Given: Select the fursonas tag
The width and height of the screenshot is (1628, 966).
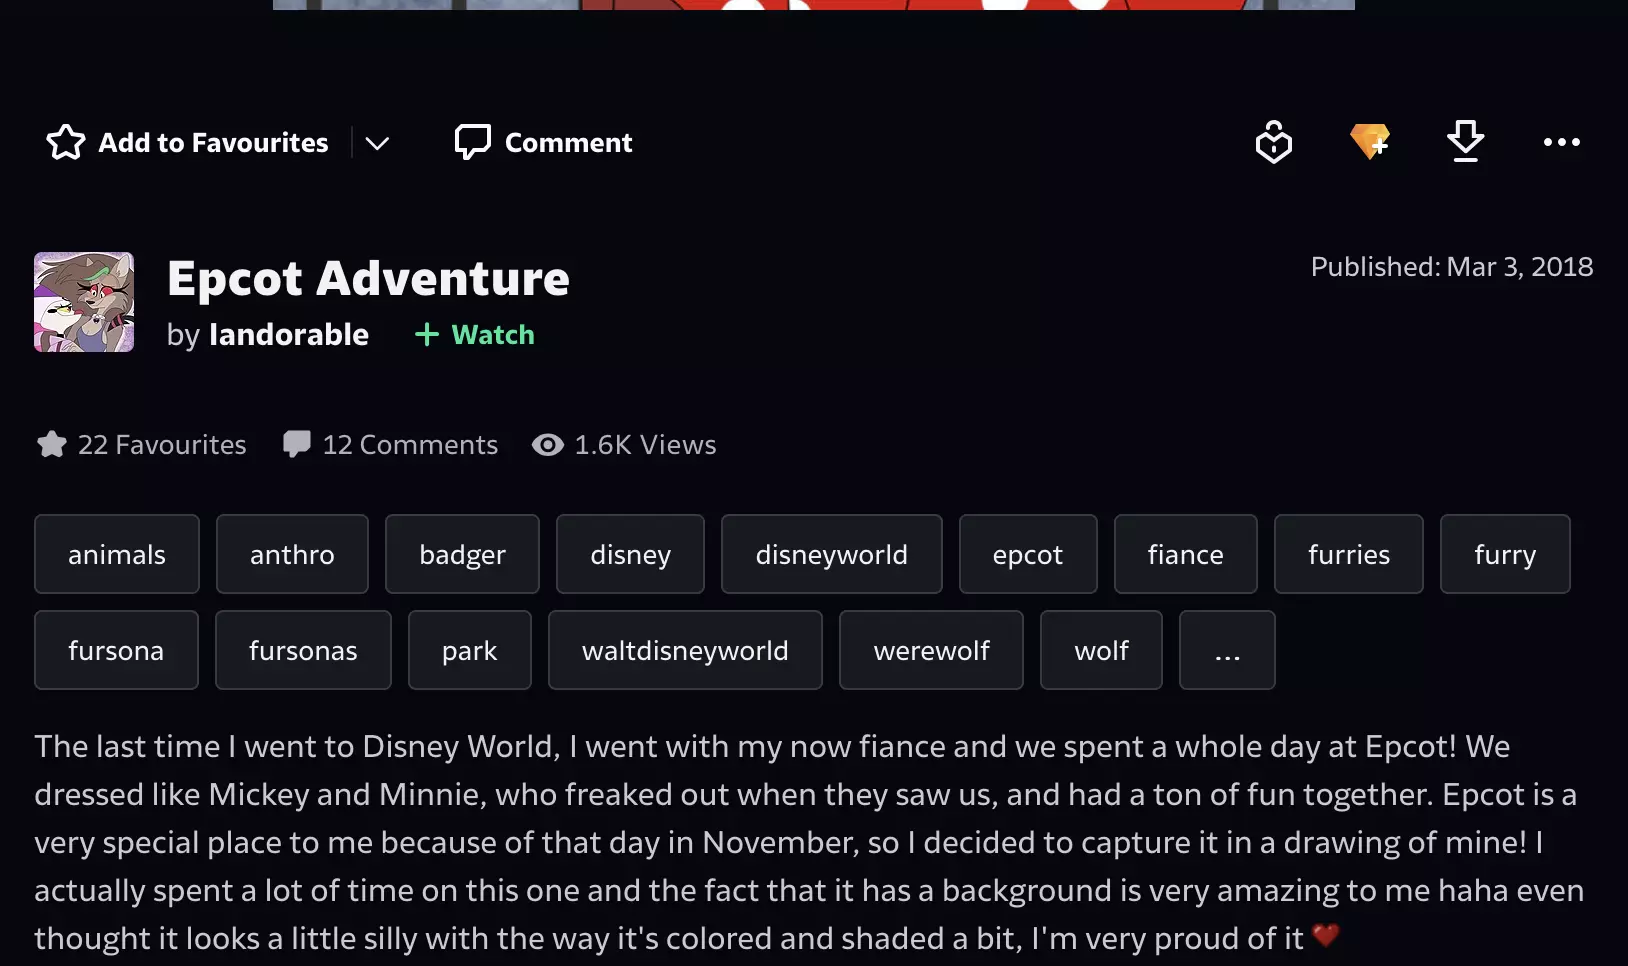Looking at the screenshot, I should [x=303, y=650].
